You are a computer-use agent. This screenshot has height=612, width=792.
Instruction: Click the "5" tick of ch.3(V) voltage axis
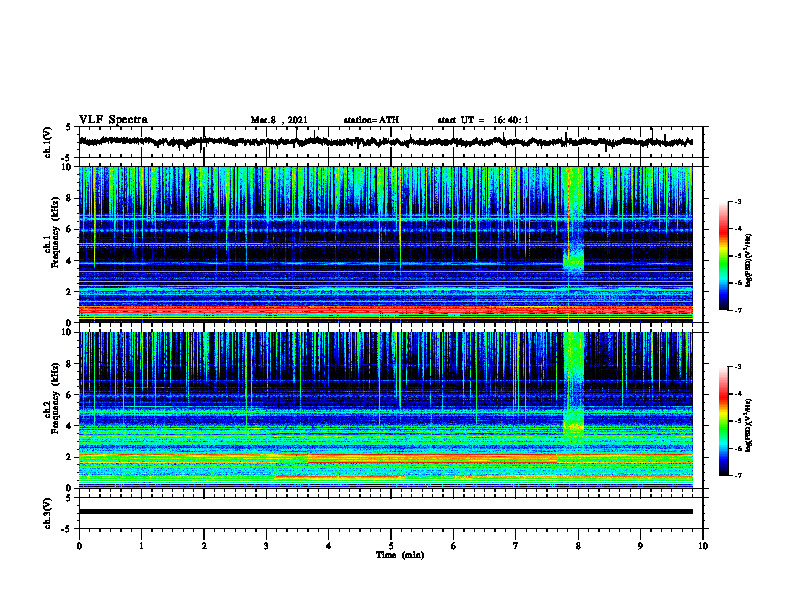[68, 498]
